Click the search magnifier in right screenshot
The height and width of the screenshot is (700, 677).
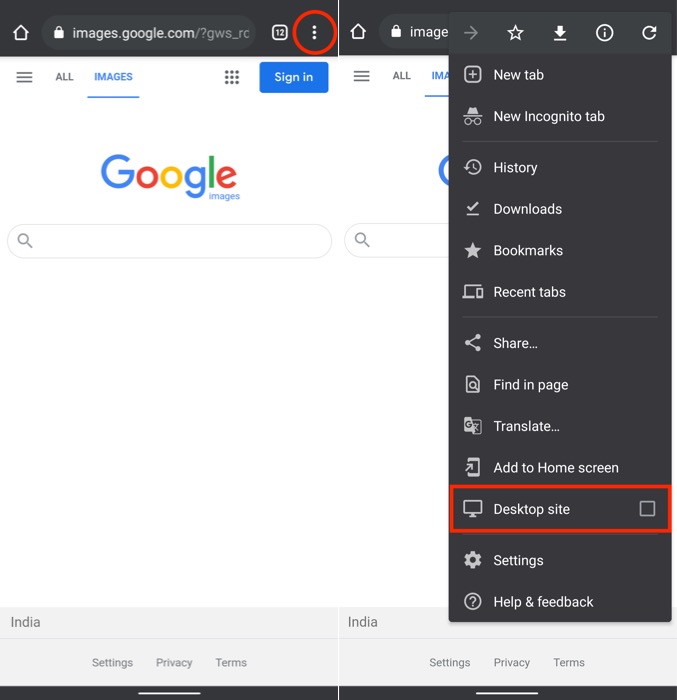(362, 240)
